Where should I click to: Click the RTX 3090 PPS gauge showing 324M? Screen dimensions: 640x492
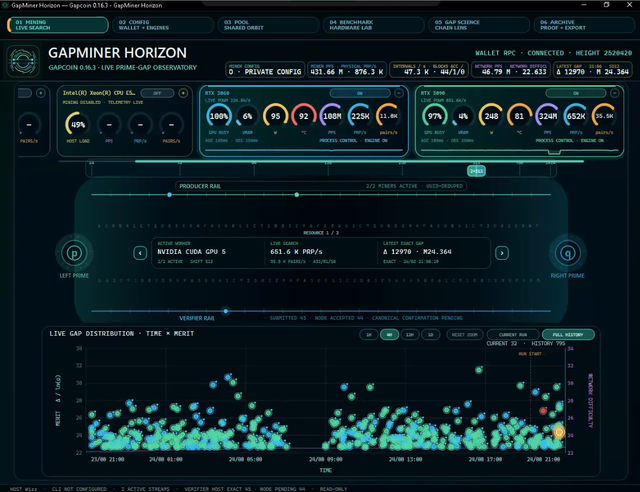click(547, 116)
